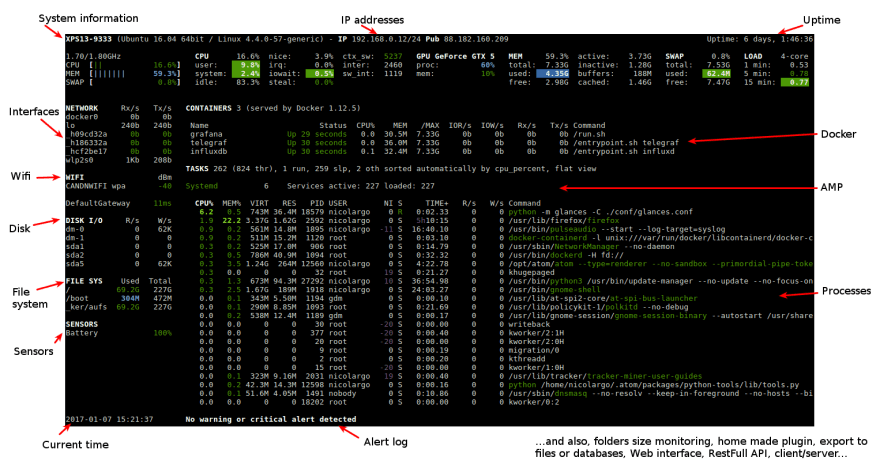The height and width of the screenshot is (461, 880).
Task: Click the DefaultGateway entry
Action: 118,203
